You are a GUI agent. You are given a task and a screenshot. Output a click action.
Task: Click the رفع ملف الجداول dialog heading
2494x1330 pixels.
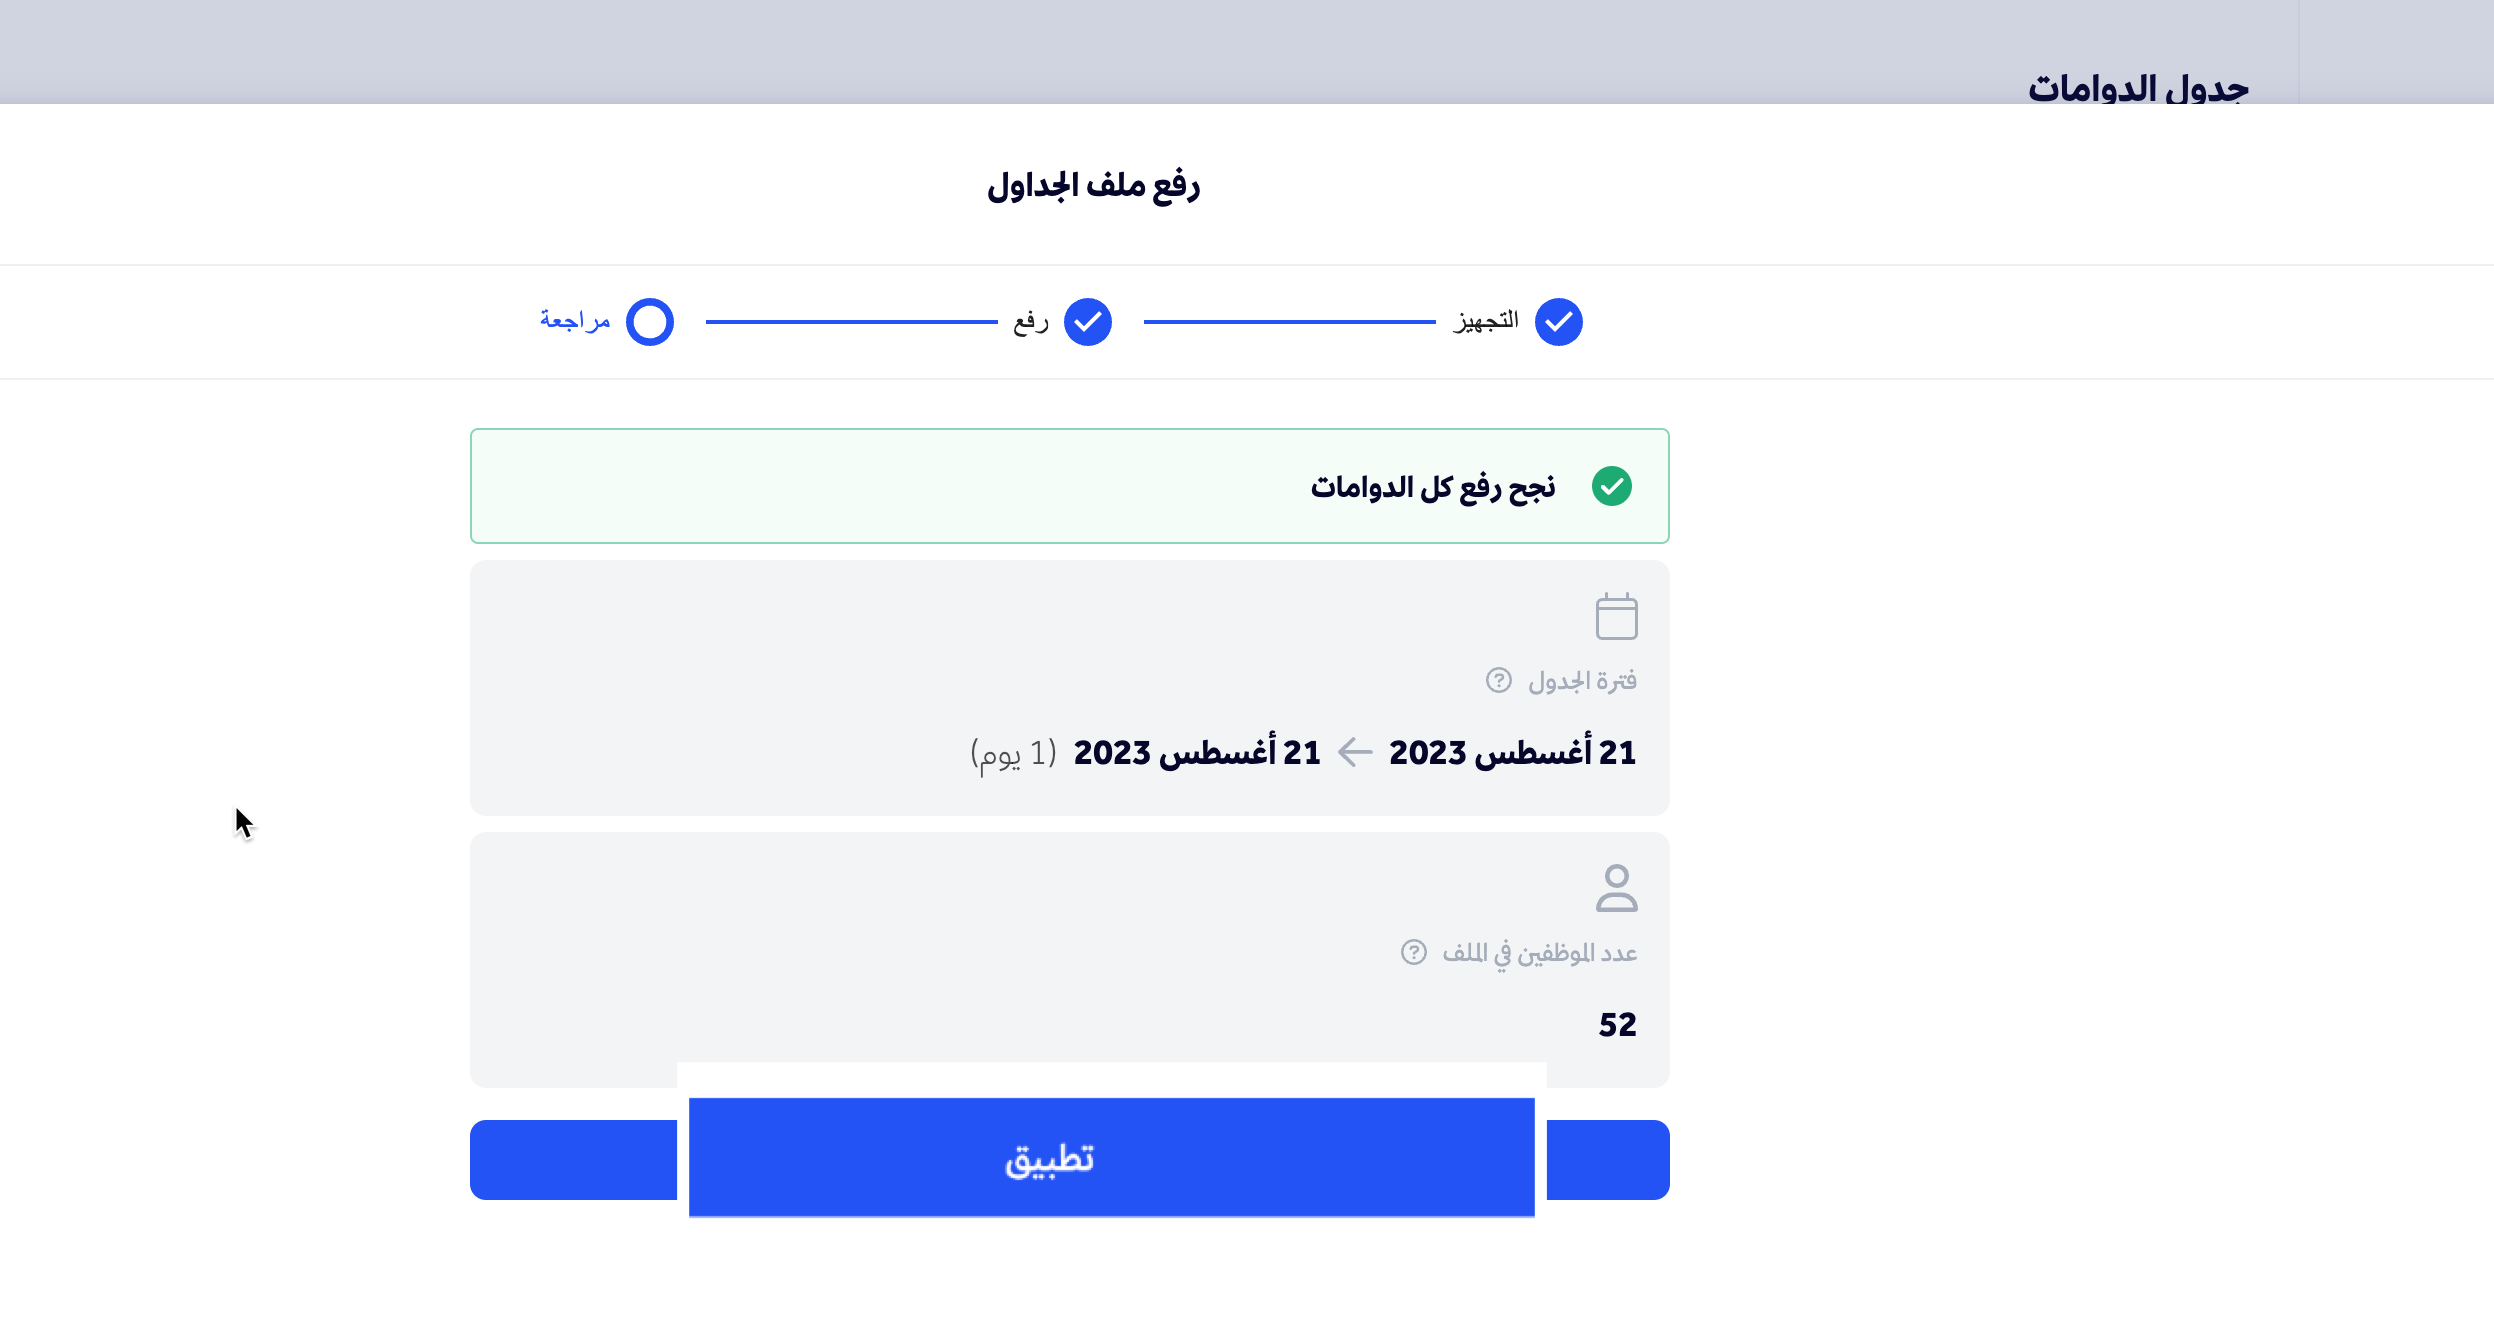point(1093,186)
